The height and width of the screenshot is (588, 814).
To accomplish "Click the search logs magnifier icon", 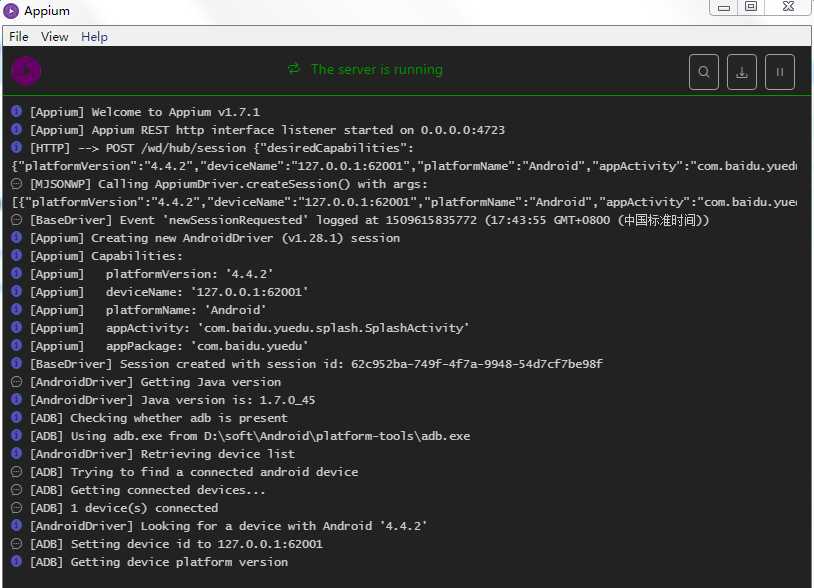I will coord(704,72).
